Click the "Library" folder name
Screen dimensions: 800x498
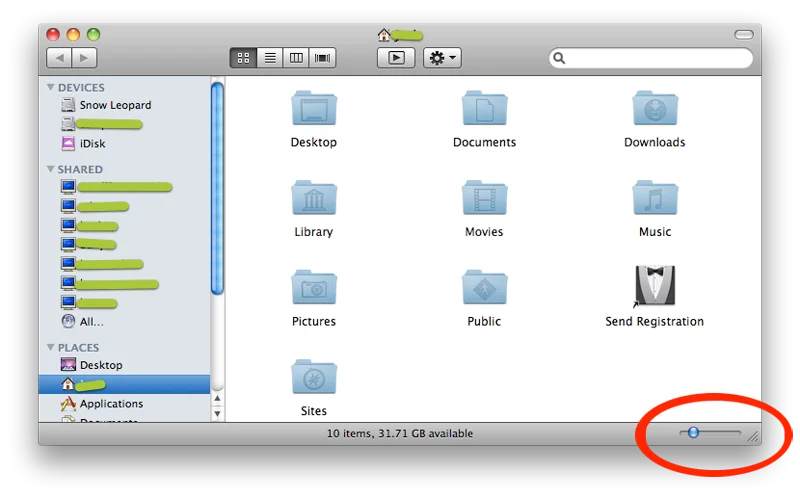314,232
